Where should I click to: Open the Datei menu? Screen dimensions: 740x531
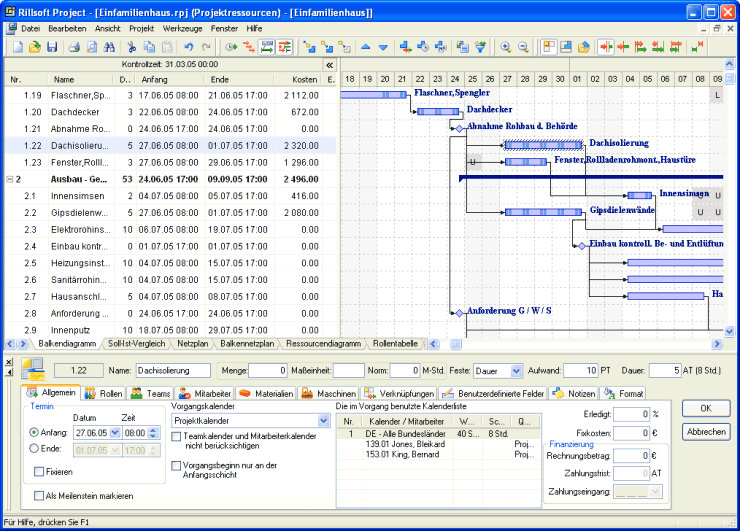(31, 28)
